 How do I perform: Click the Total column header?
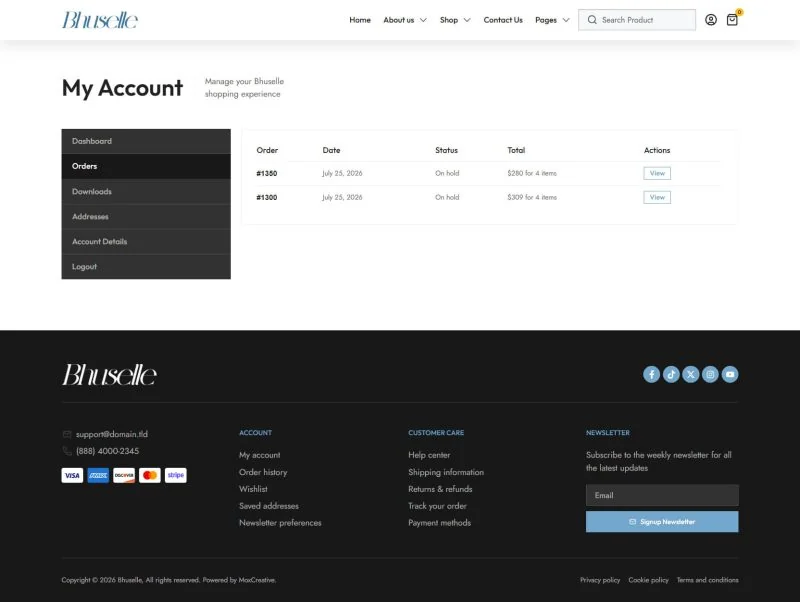pyautogui.click(x=516, y=150)
